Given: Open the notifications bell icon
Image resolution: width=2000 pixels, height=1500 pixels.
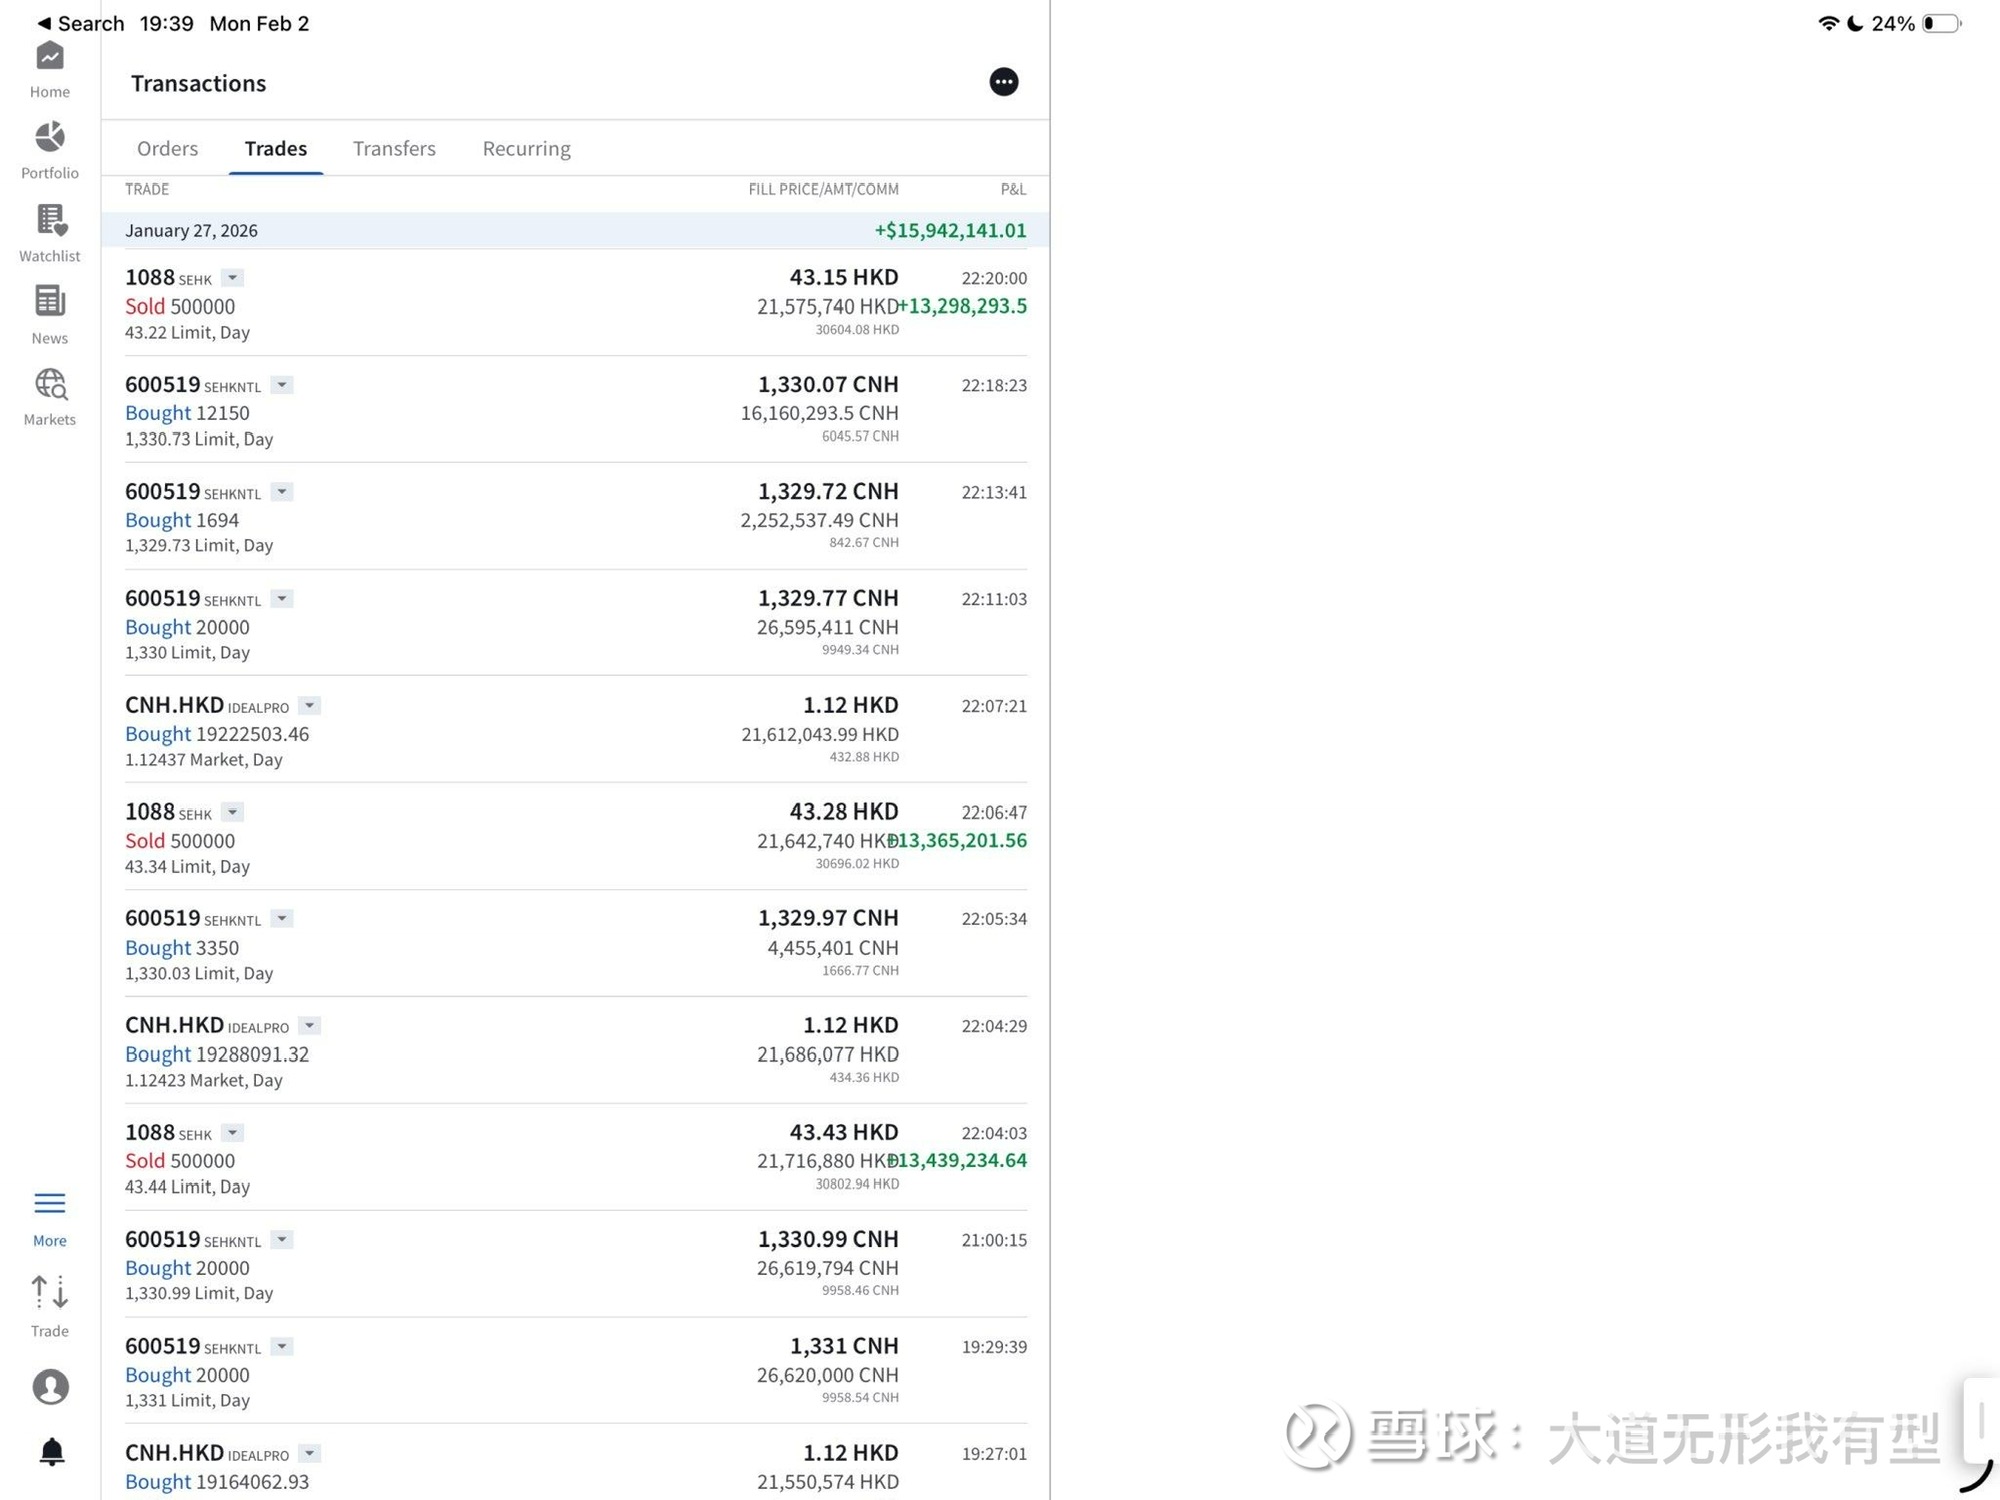Looking at the screenshot, I should 51,1451.
